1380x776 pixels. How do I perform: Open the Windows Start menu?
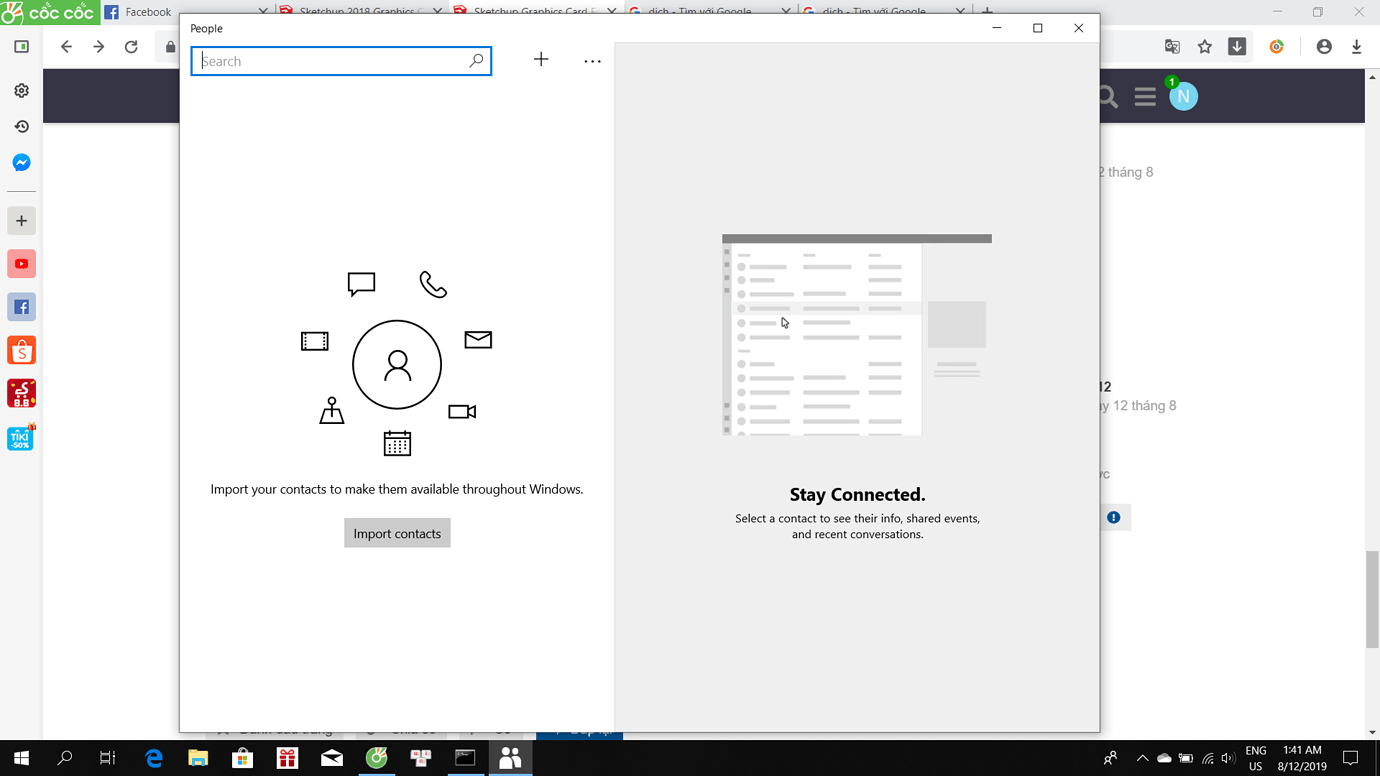(x=21, y=758)
